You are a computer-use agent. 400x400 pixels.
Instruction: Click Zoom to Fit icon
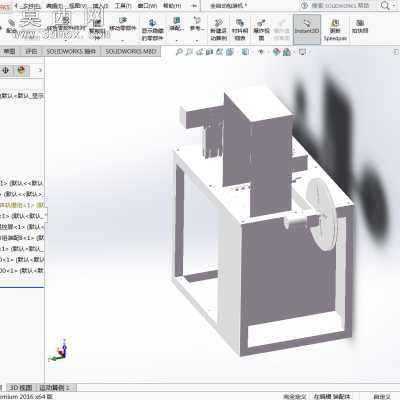pyautogui.click(x=179, y=52)
